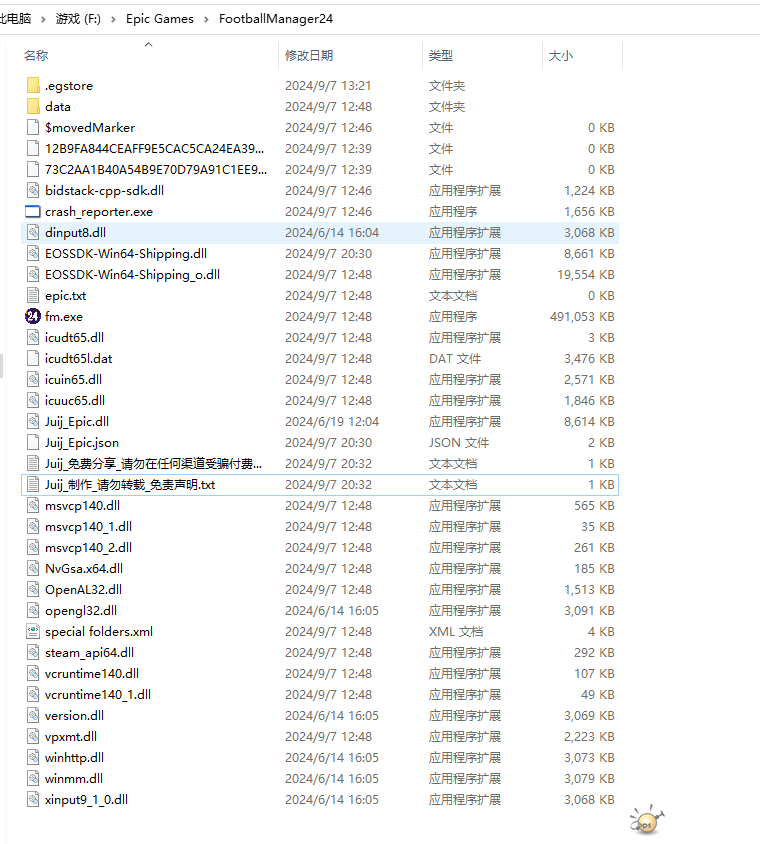This screenshot has width=760, height=844.
Task: Select Juij_制作_请勿转载_免责声明.txt file
Action: click(130, 484)
